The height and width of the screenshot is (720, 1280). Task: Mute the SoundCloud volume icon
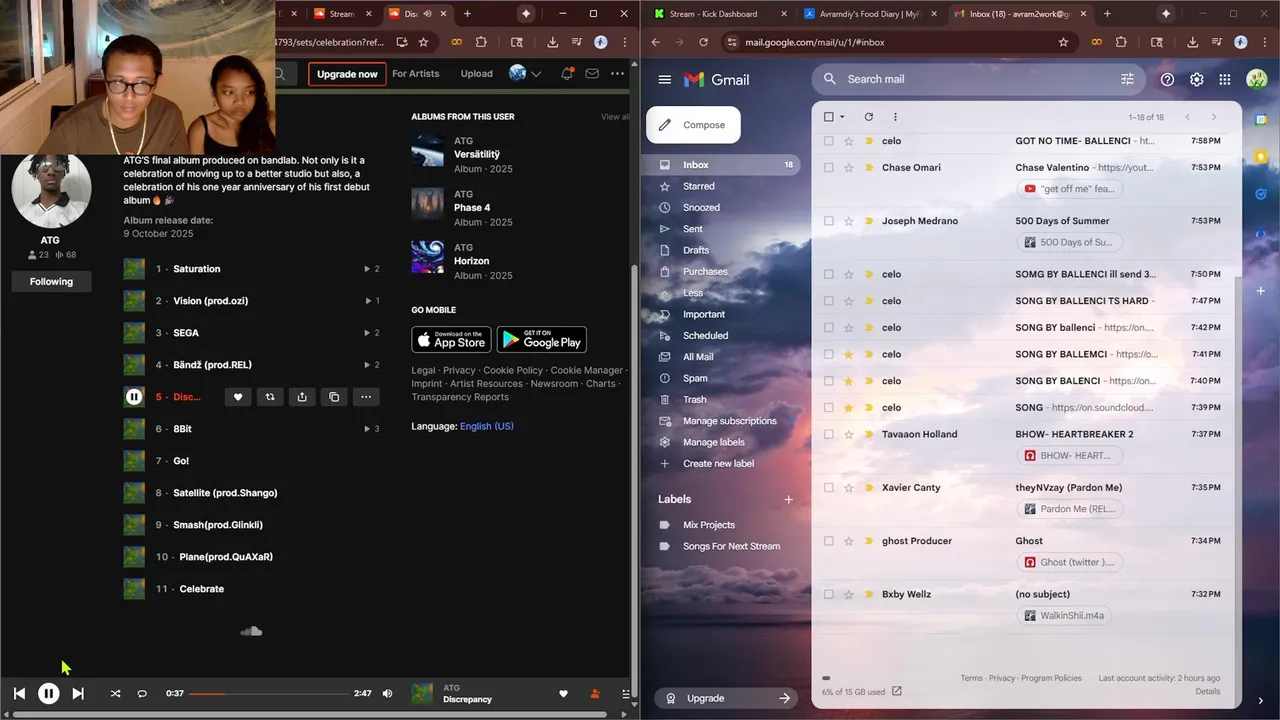(x=387, y=693)
